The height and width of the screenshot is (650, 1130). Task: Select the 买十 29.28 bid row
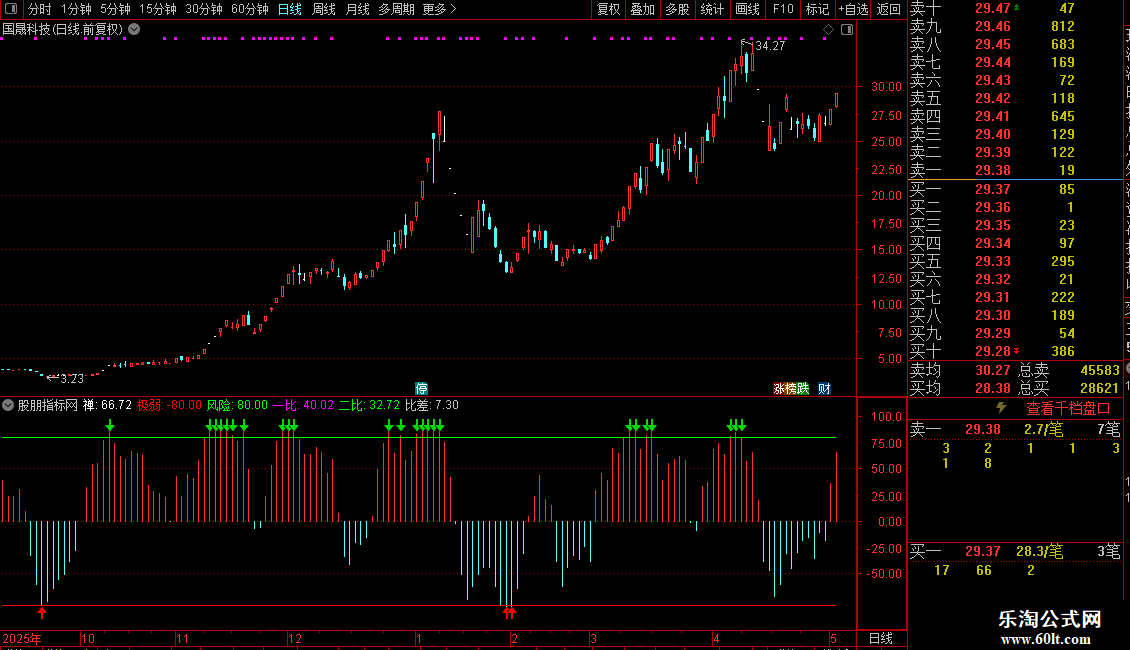[x=1015, y=351]
